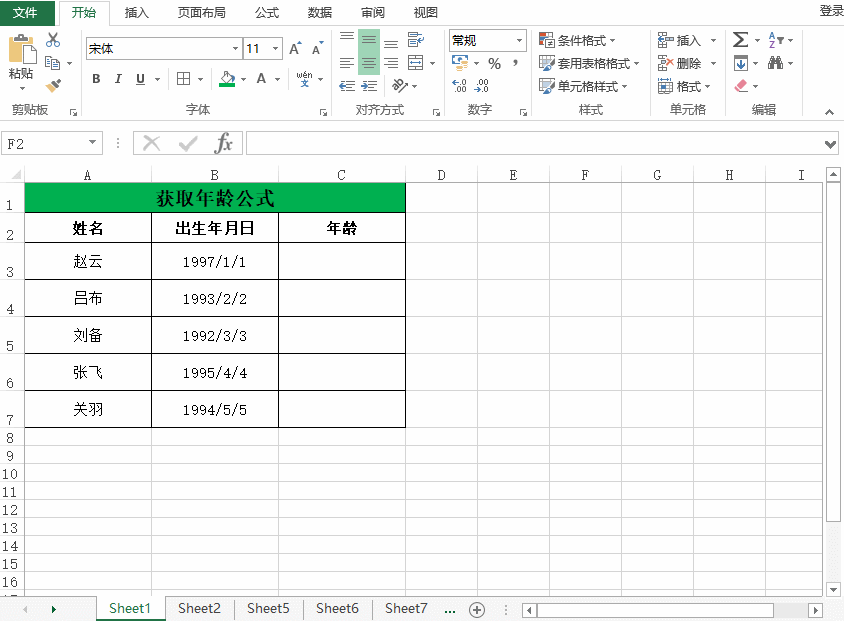This screenshot has width=844, height=621.
Task: Switch to the 插入 ribbon tab
Action: [x=135, y=12]
